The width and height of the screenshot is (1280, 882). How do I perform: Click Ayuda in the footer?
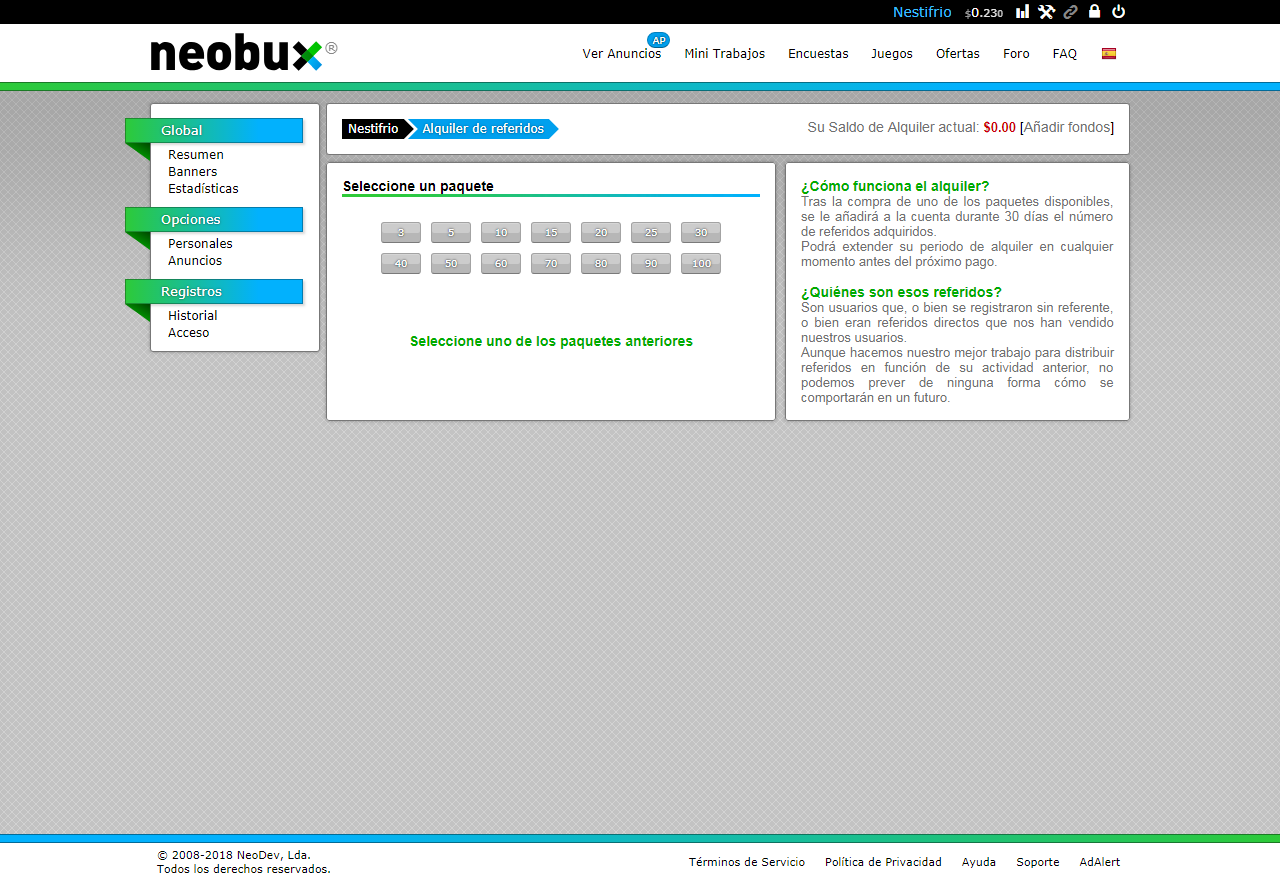tap(979, 862)
